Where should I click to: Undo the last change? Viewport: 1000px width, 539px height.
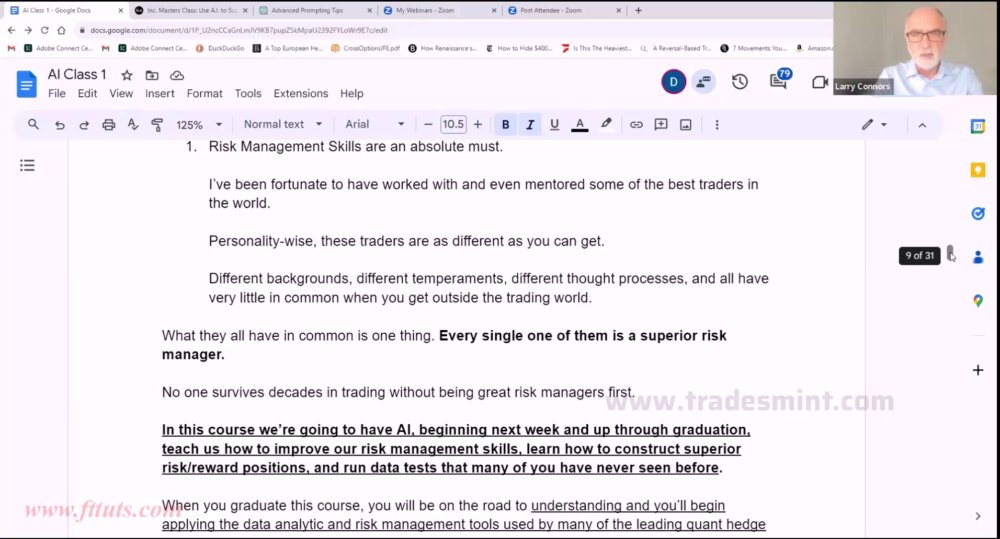pyautogui.click(x=59, y=125)
